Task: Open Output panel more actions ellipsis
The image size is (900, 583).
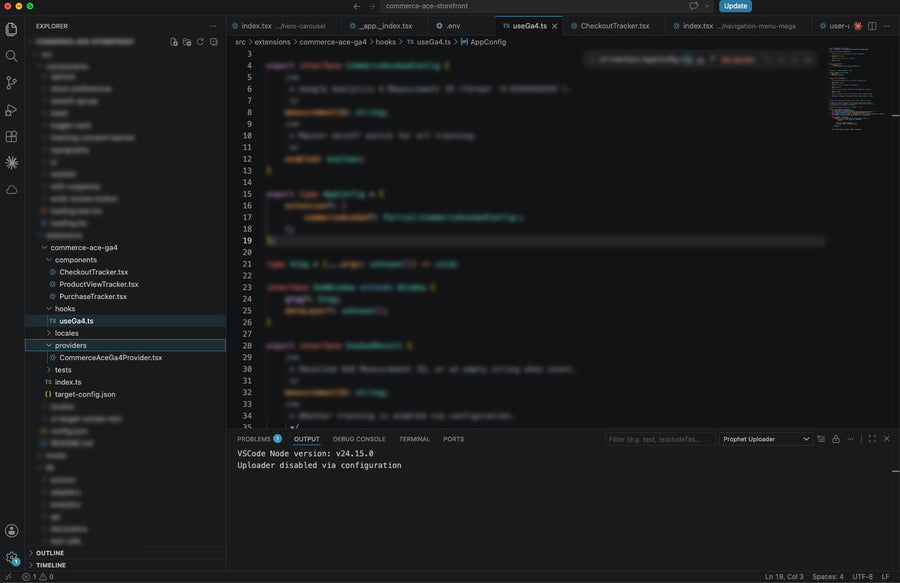Action: click(851, 439)
